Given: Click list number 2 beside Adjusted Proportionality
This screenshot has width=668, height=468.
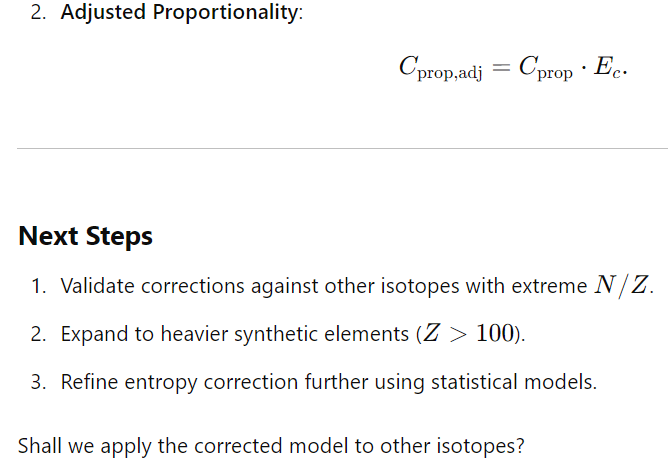Looking at the screenshot, I should (38, 12).
